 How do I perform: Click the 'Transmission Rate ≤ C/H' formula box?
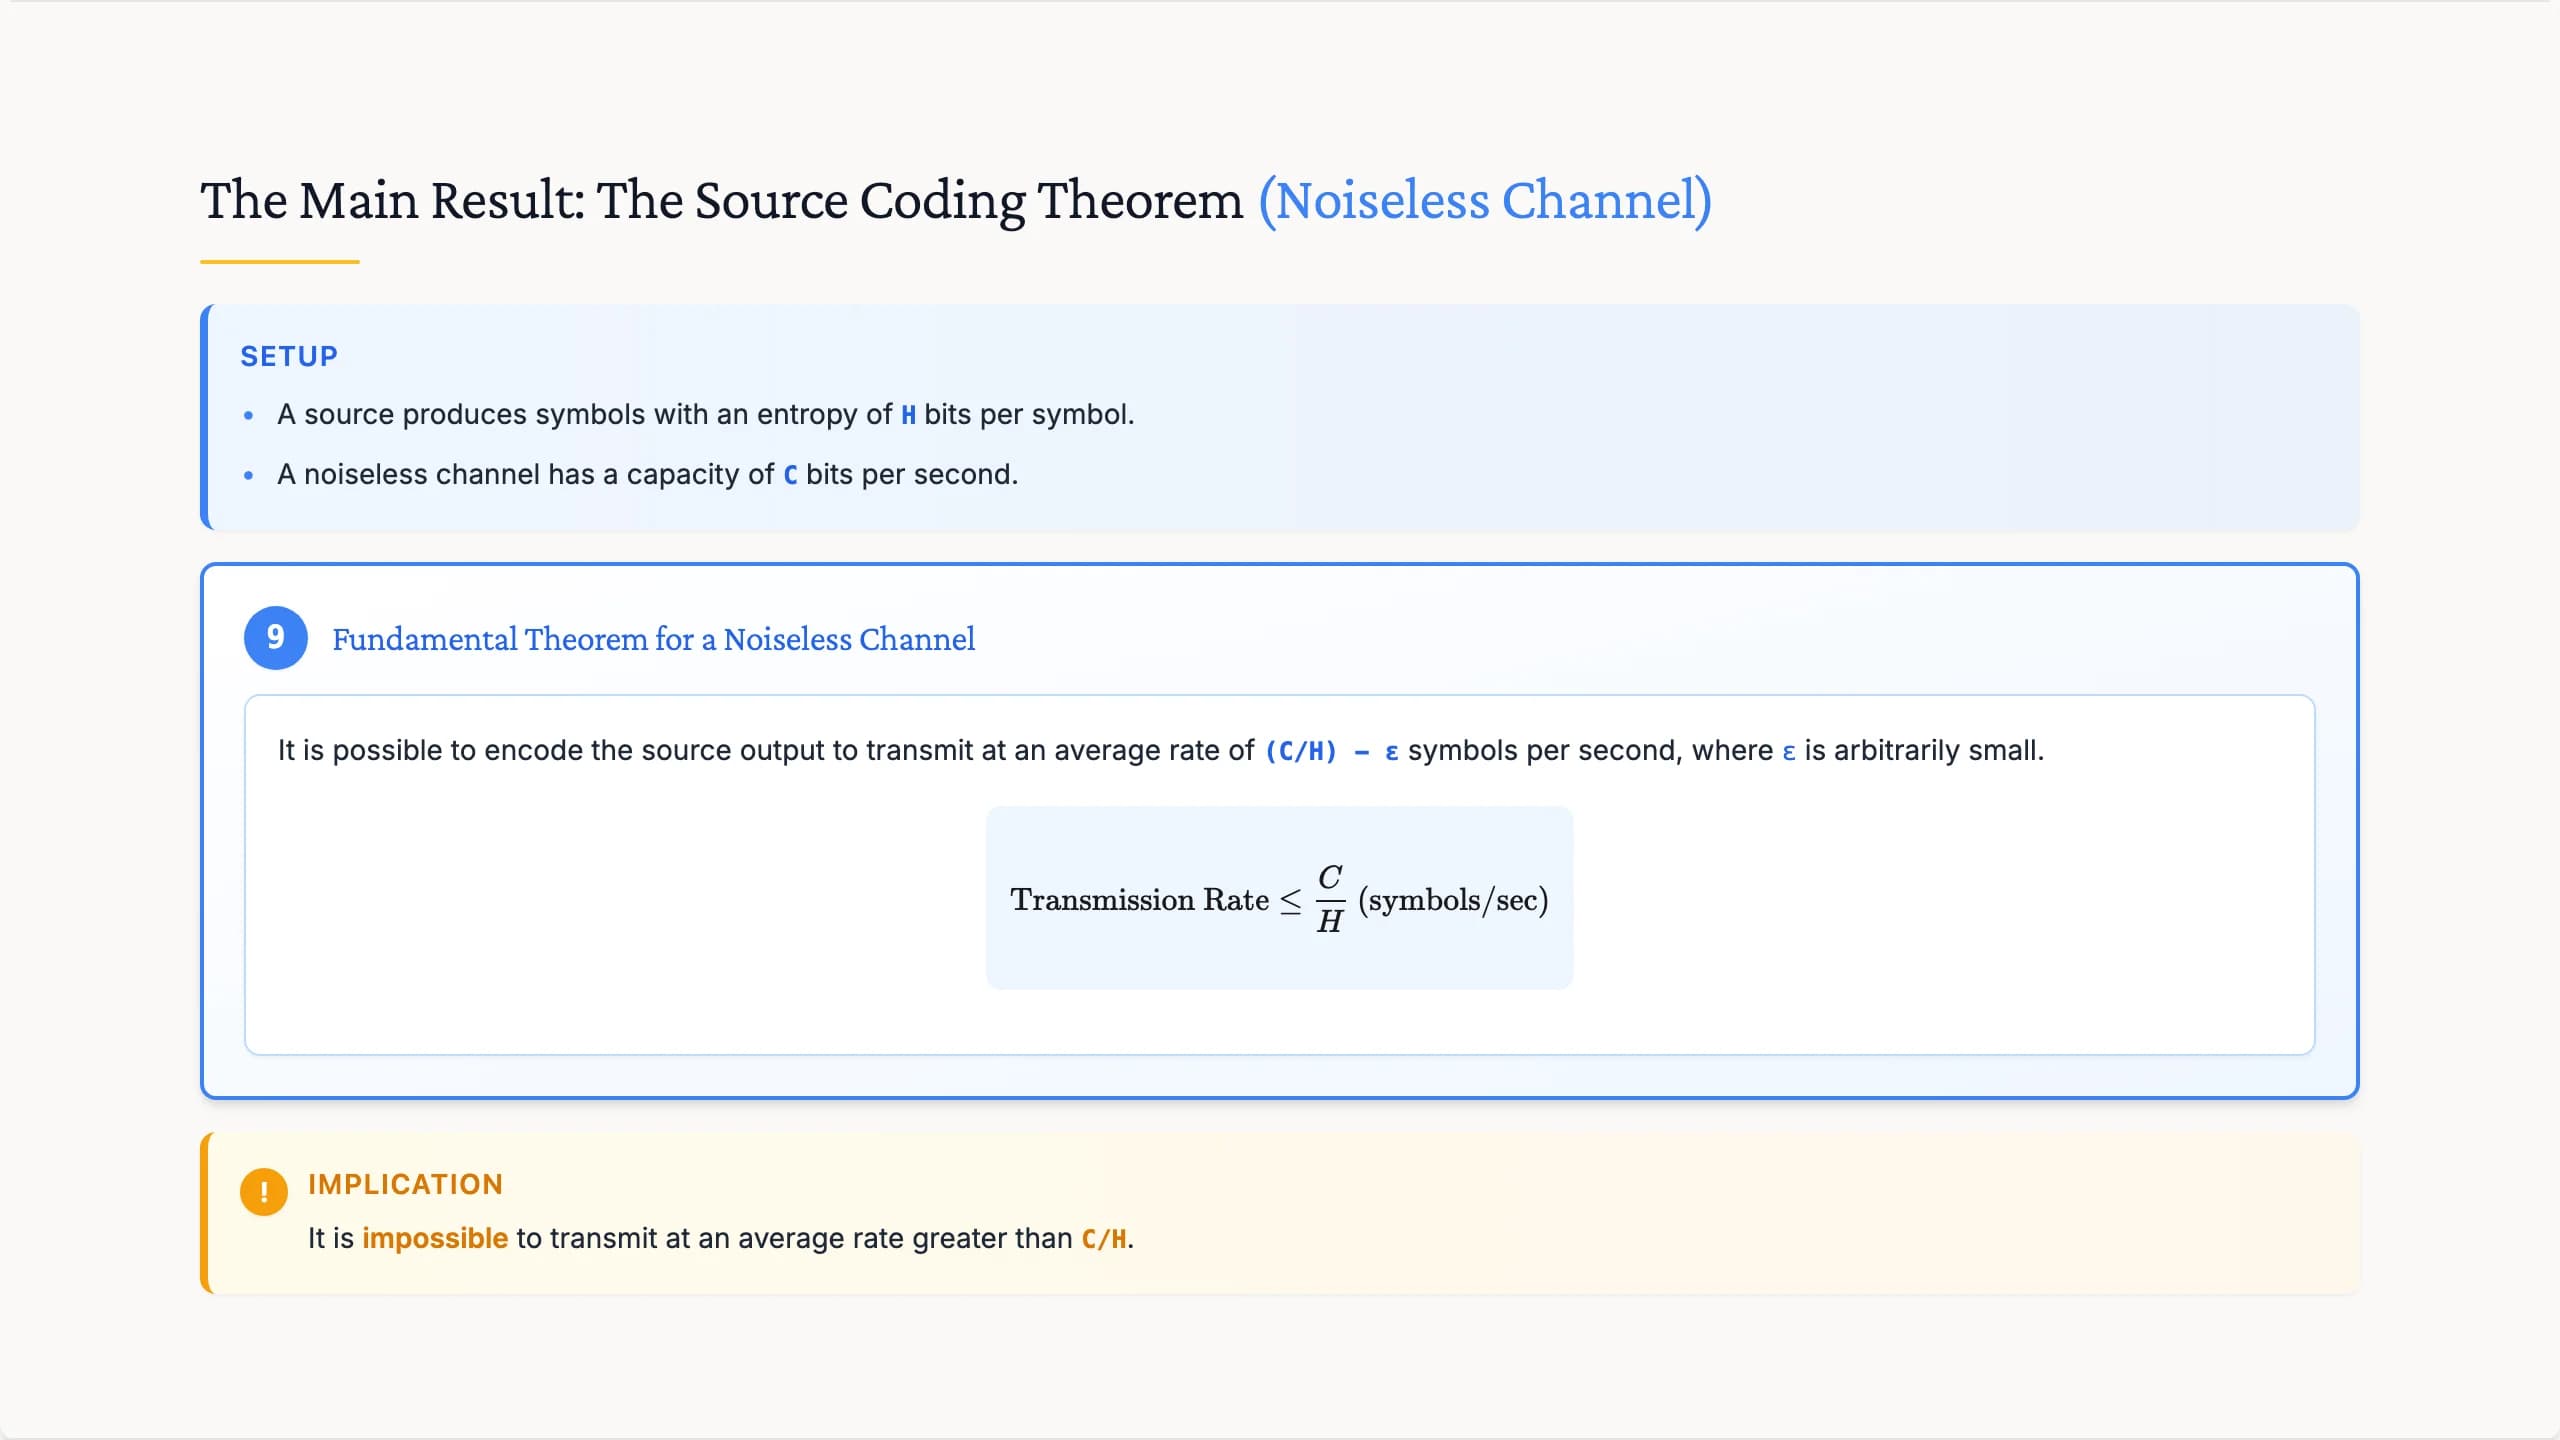point(1279,898)
